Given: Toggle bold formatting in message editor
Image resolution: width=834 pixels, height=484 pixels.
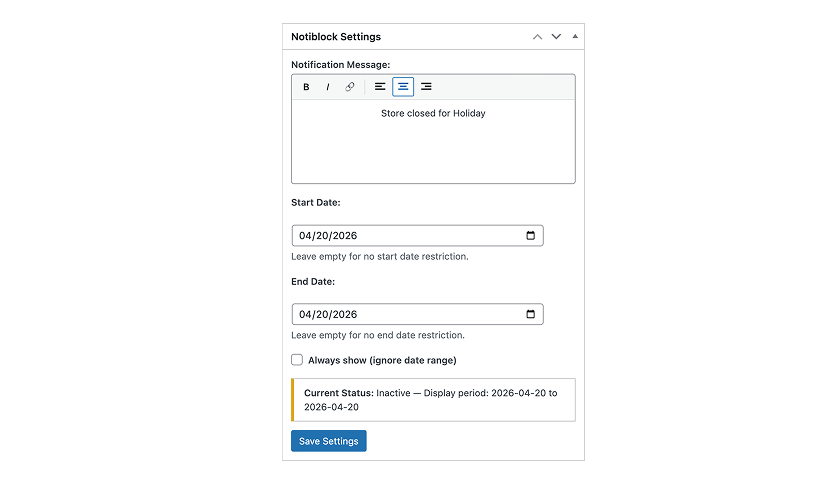Looking at the screenshot, I should tap(306, 87).
